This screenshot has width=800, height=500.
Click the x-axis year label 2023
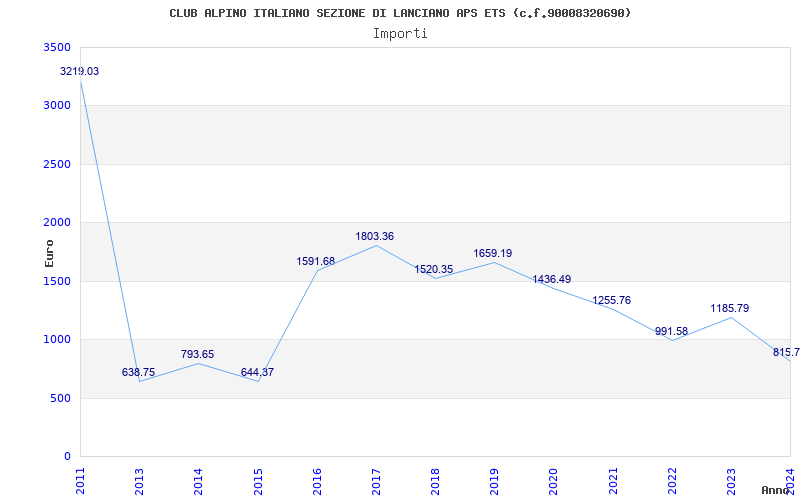732,482
